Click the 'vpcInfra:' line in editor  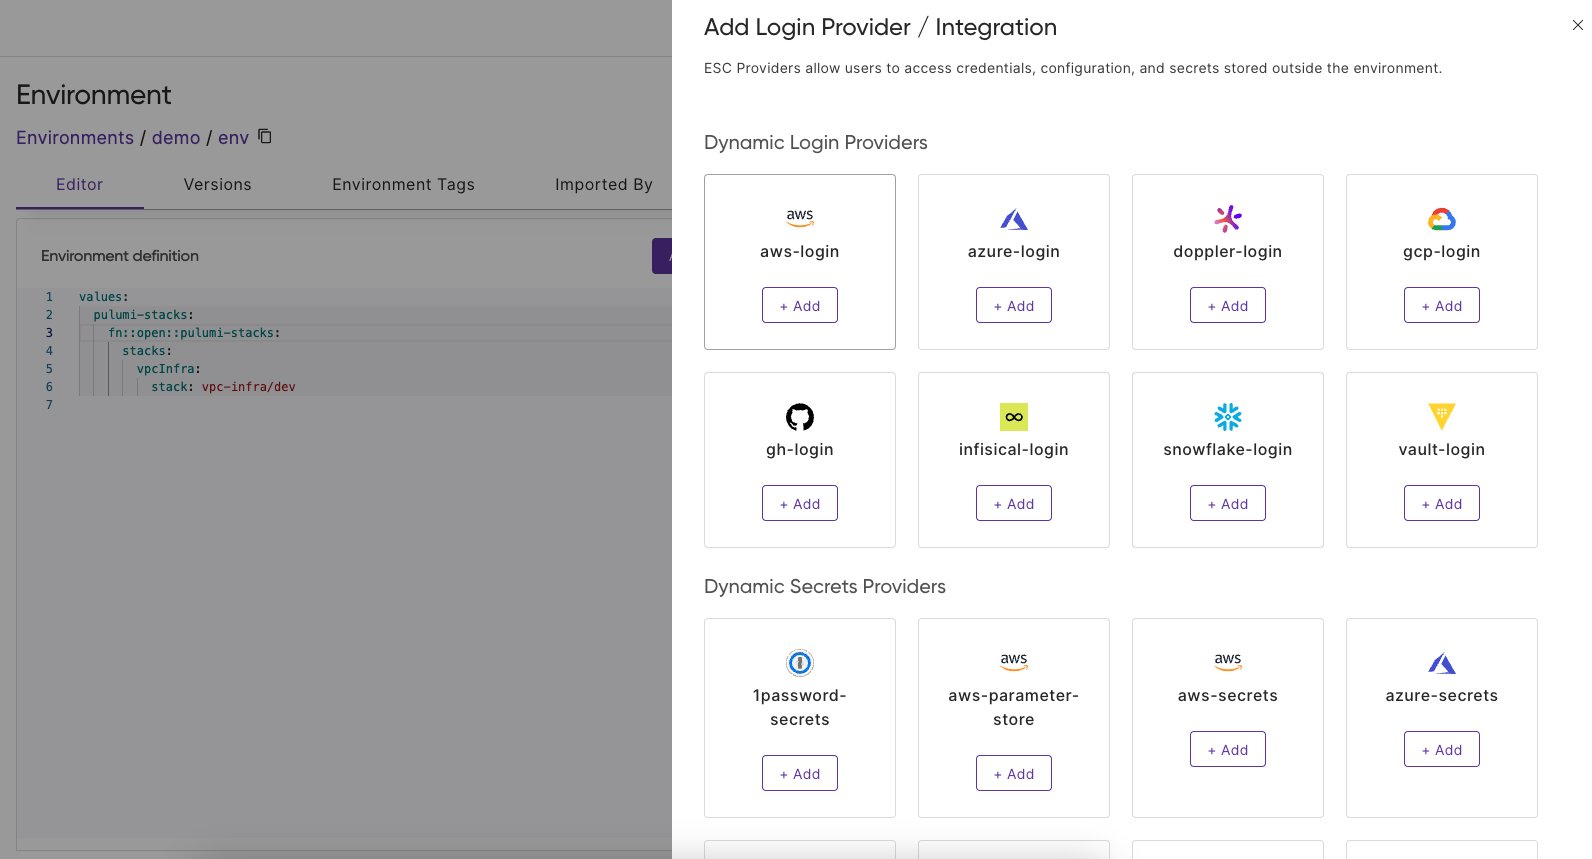click(169, 369)
